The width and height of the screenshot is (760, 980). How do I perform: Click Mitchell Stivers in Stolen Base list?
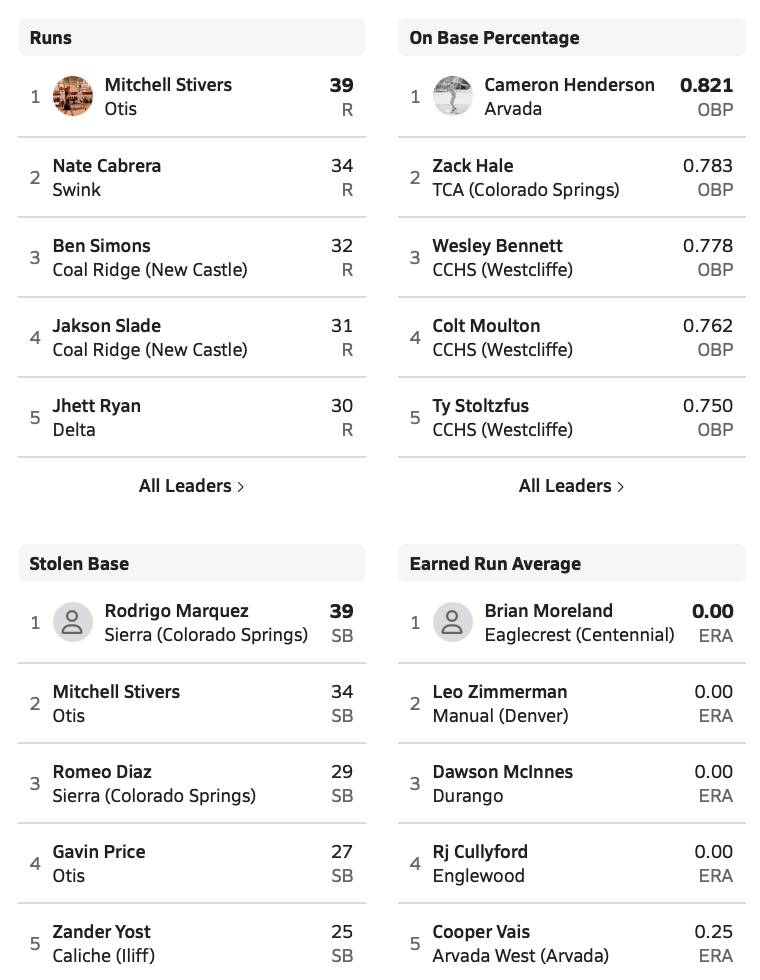click(x=117, y=692)
